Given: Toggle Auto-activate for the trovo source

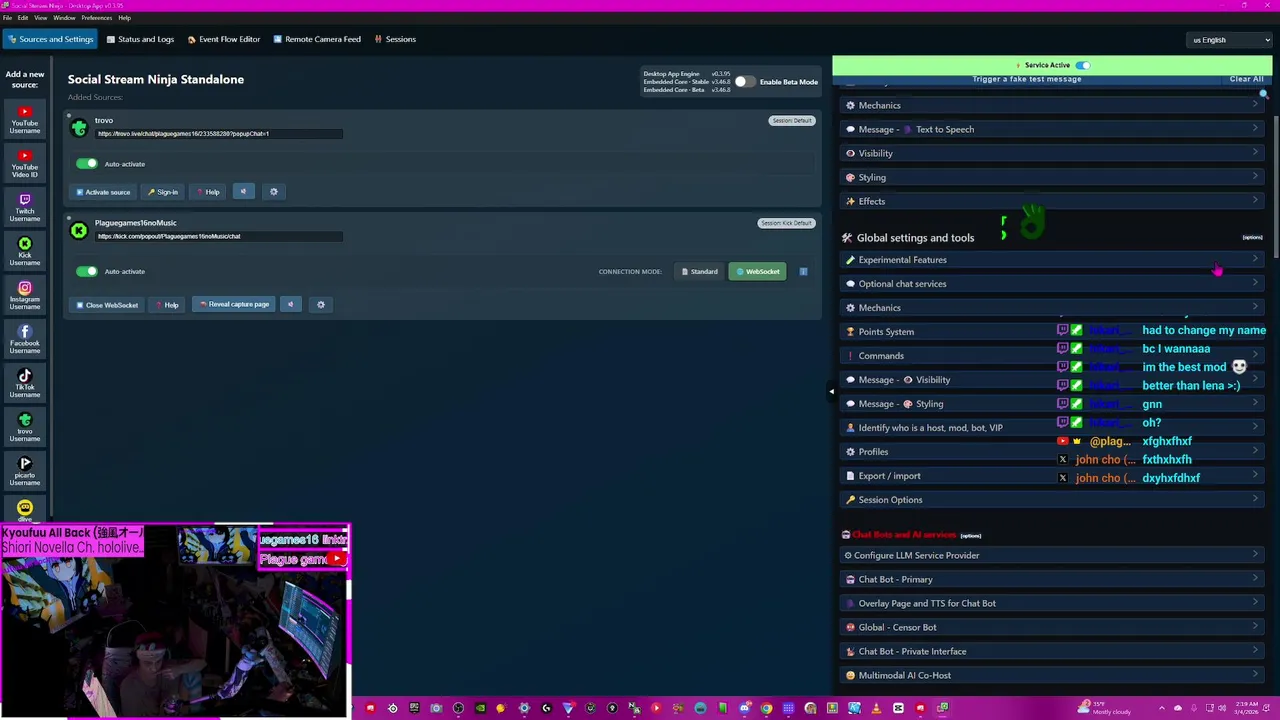Looking at the screenshot, I should pyautogui.click(x=87, y=164).
